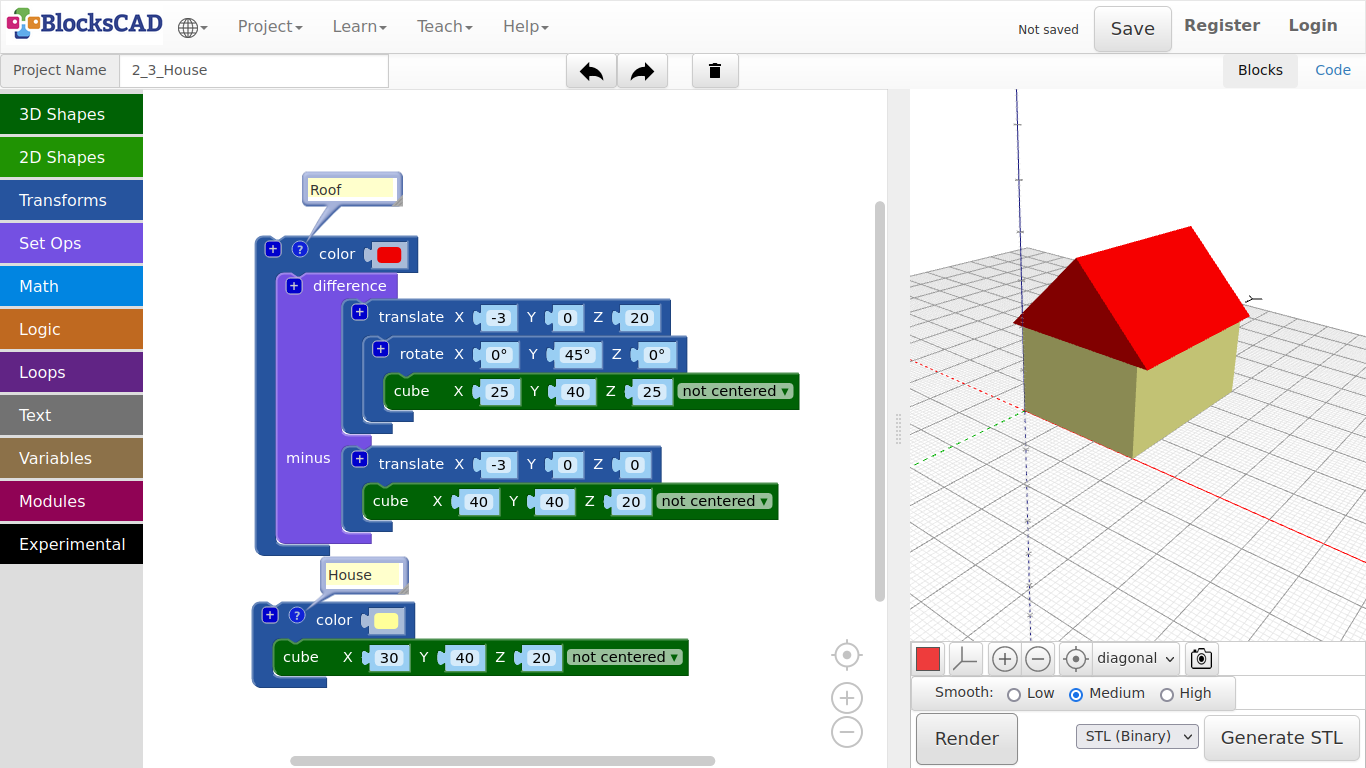Click the trash can delete icon

[715, 71]
